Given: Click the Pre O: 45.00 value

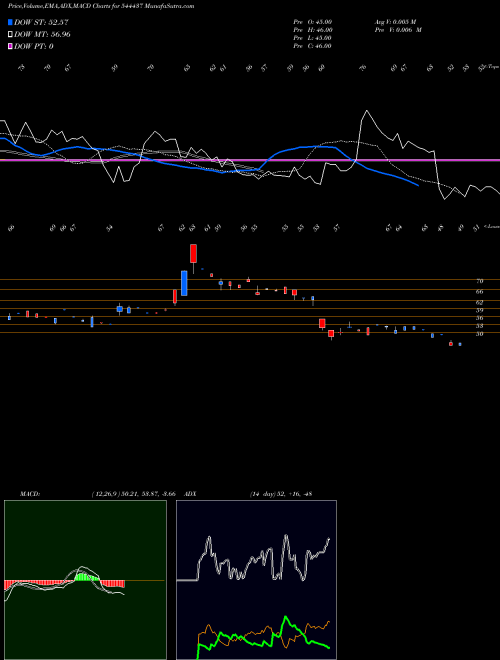Looking at the screenshot, I should [313, 22].
